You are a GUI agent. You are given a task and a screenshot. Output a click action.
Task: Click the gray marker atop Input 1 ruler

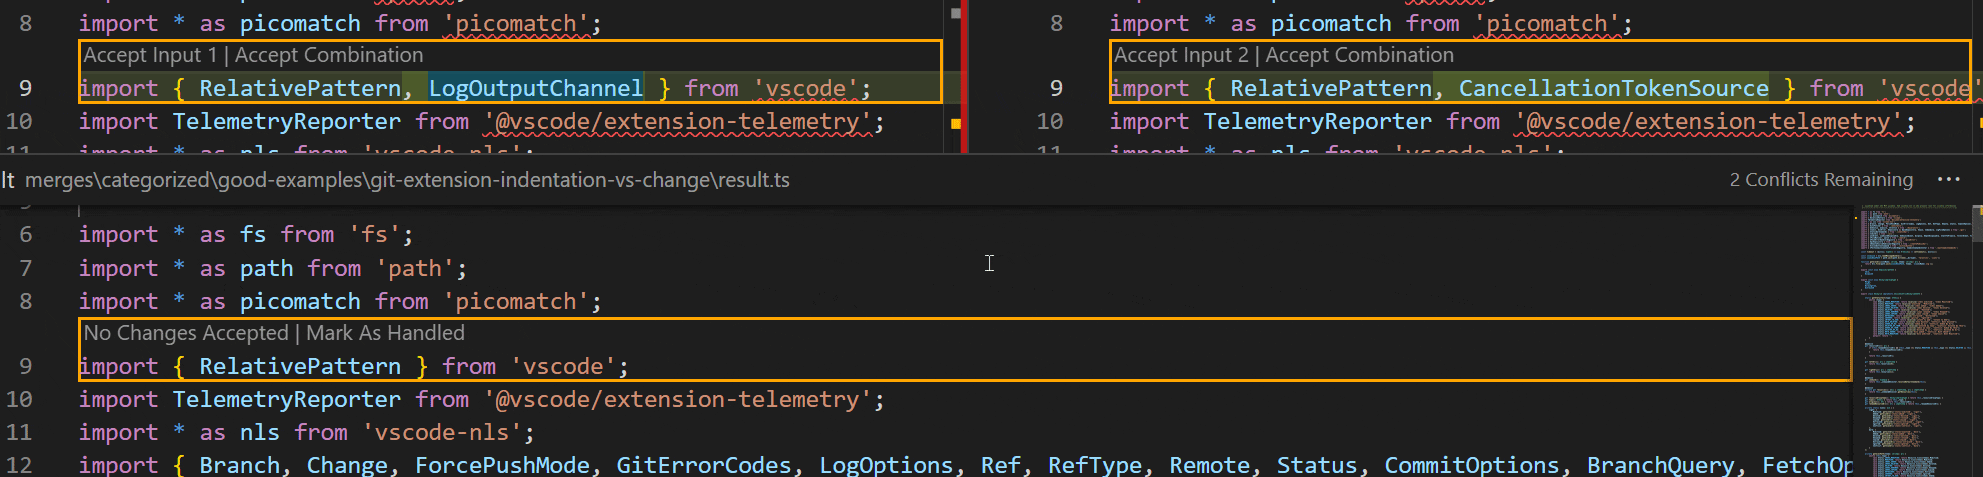pos(956,13)
